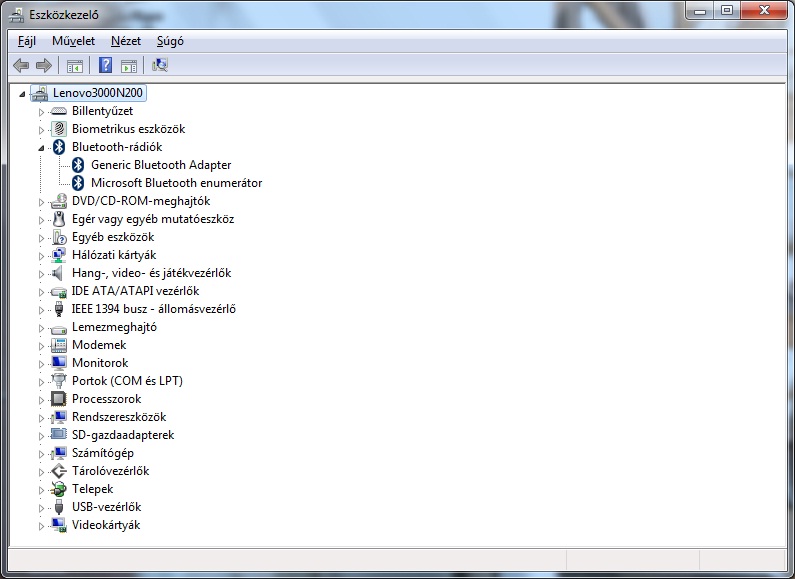The image size is (795, 579).
Task: Open the Nézet menu
Action: (126, 41)
